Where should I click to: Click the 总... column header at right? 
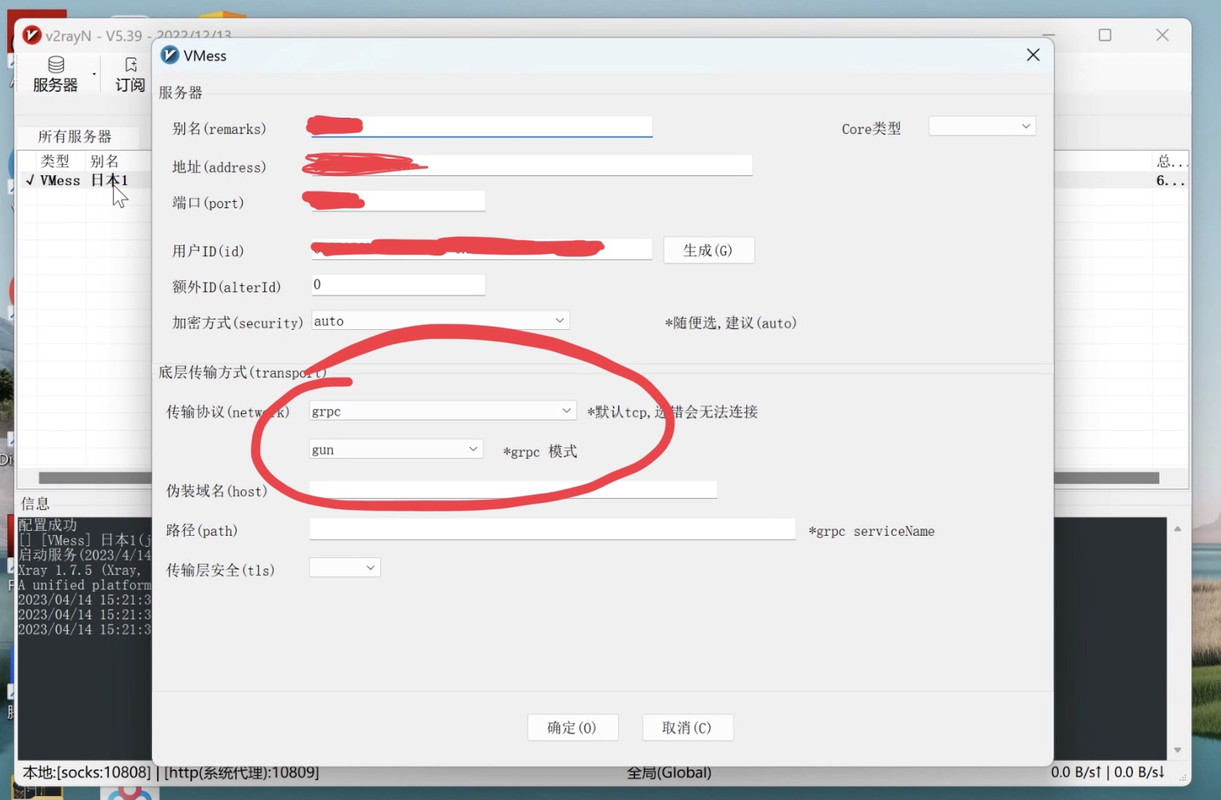(1170, 161)
